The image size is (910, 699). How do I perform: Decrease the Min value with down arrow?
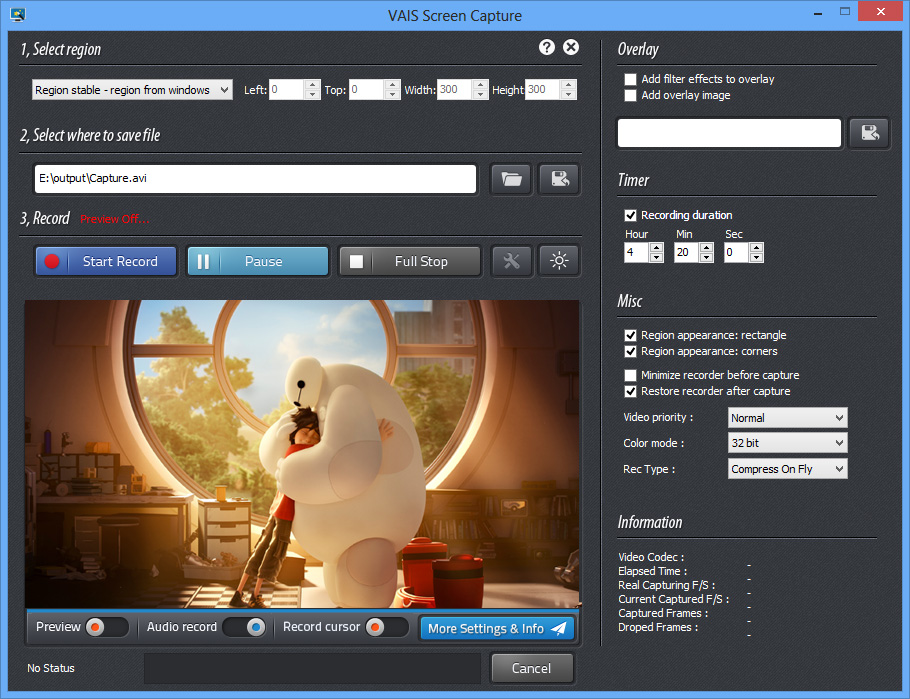(706, 258)
